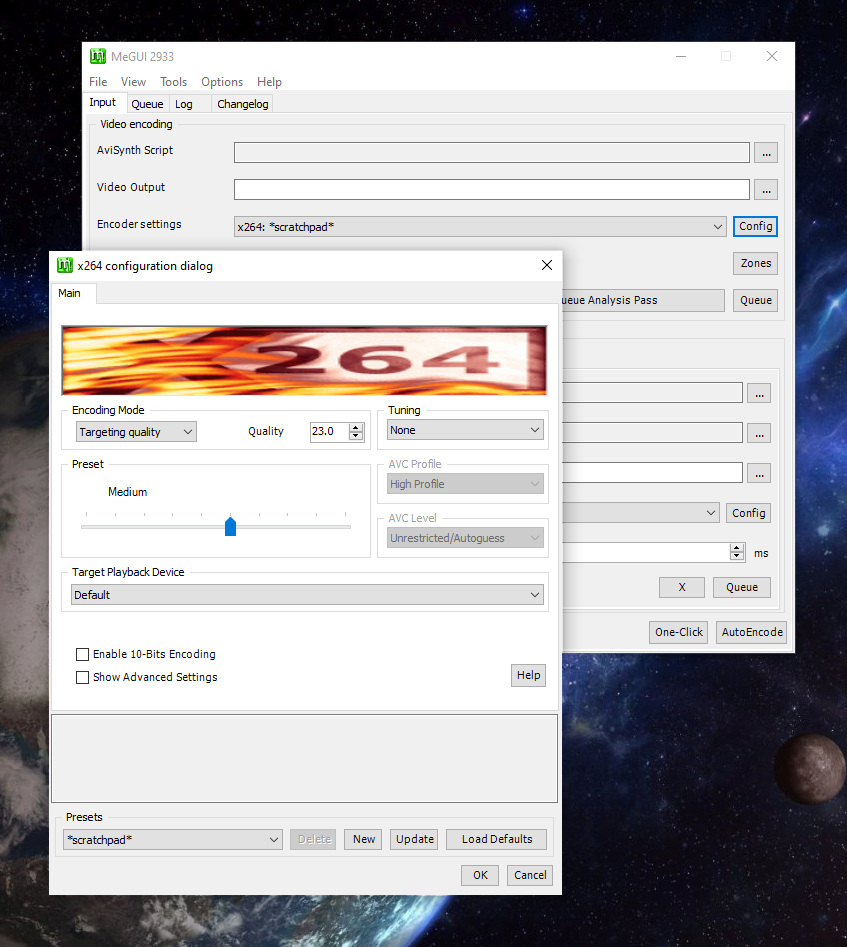Click the Delete preset button
The width and height of the screenshot is (847, 947).
click(x=313, y=839)
